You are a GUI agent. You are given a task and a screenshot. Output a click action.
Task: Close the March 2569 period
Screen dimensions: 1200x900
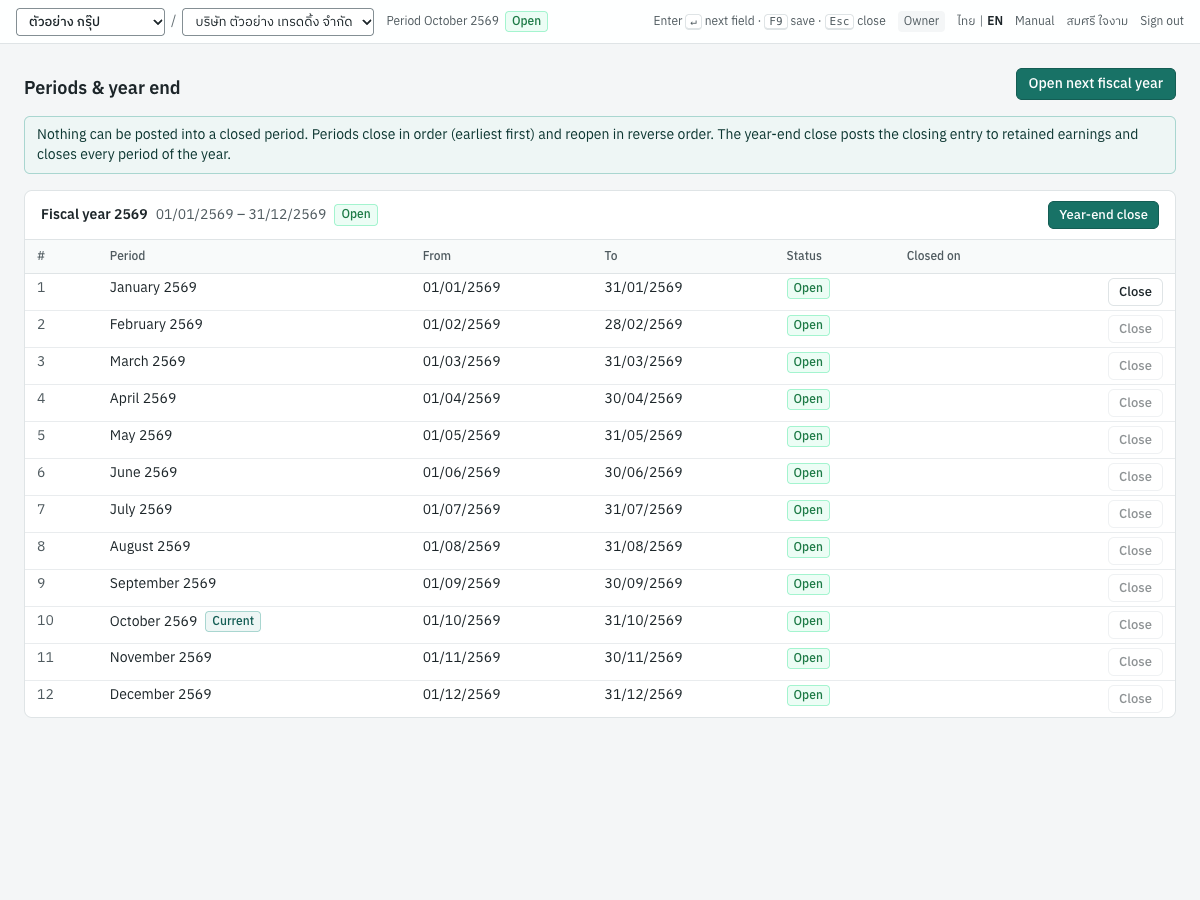pos(1135,366)
